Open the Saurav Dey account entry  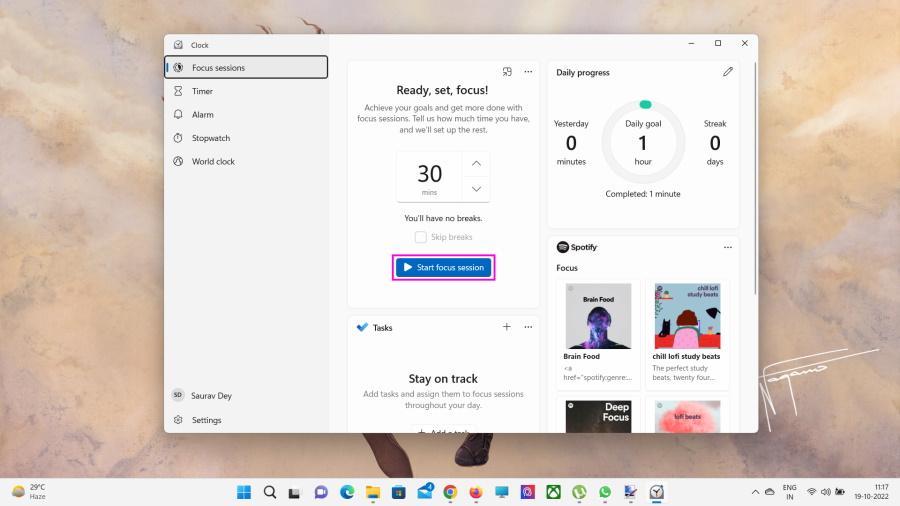click(210, 395)
